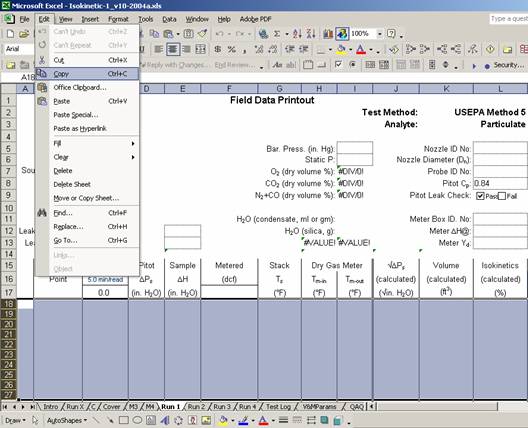
Task: Open the Format menu
Action: [x=118, y=19]
